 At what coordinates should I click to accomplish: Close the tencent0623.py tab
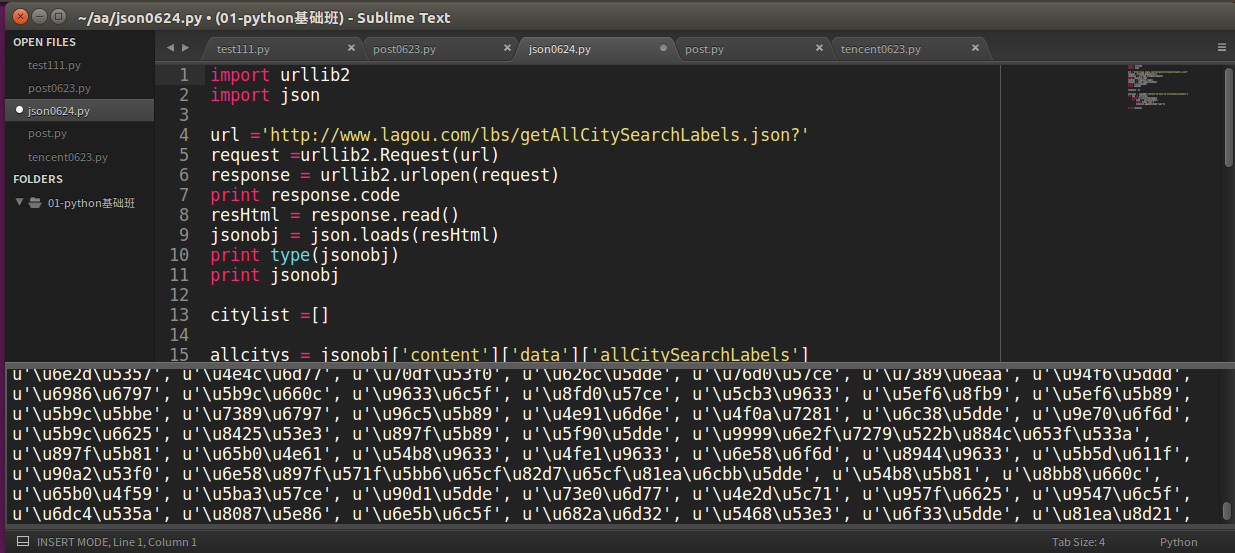tap(975, 48)
